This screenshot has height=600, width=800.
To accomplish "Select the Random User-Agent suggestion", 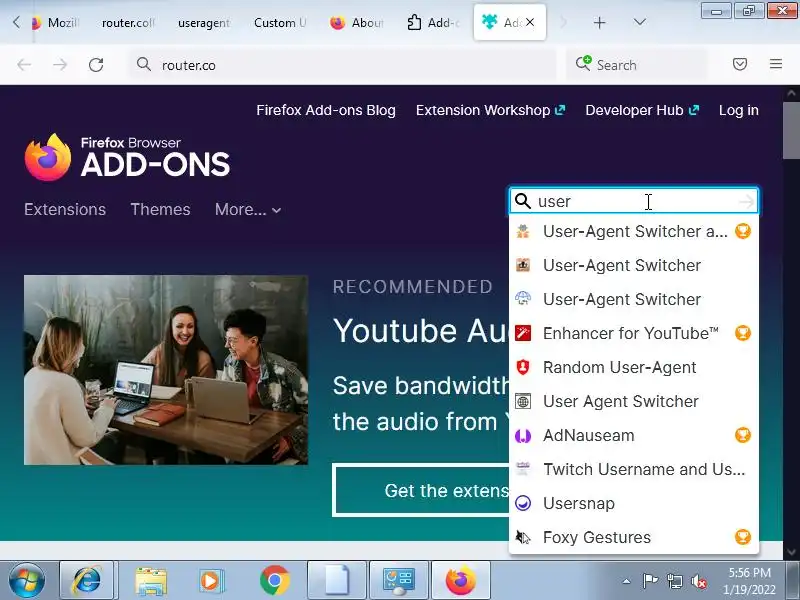I will pyautogui.click(x=634, y=367).
